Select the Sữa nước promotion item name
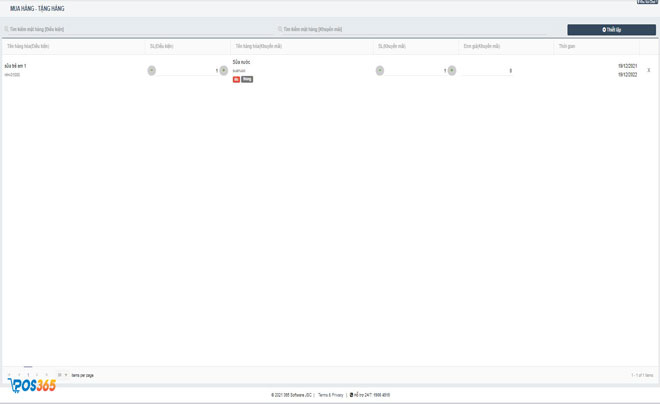 tap(241, 62)
